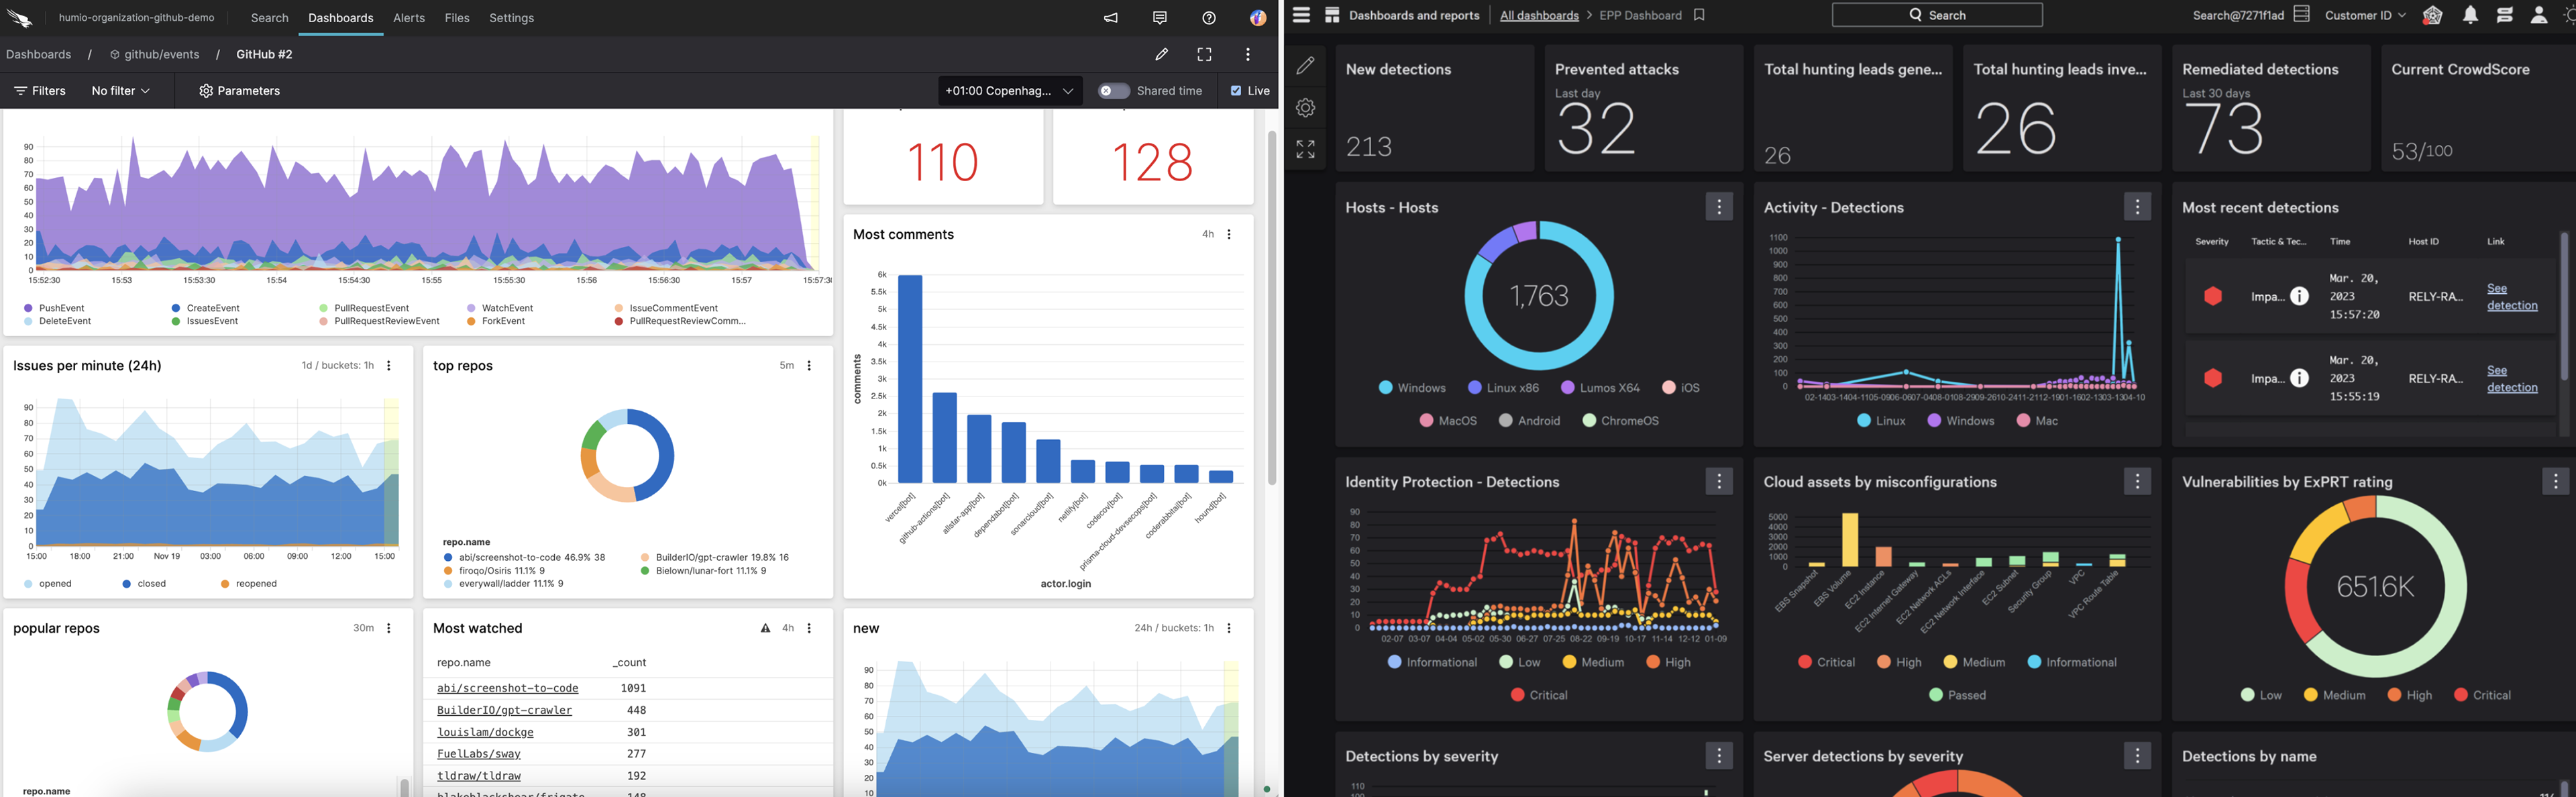Click the Falcon logo in Humio window
Image resolution: width=2576 pixels, height=797 pixels.
click(x=20, y=18)
